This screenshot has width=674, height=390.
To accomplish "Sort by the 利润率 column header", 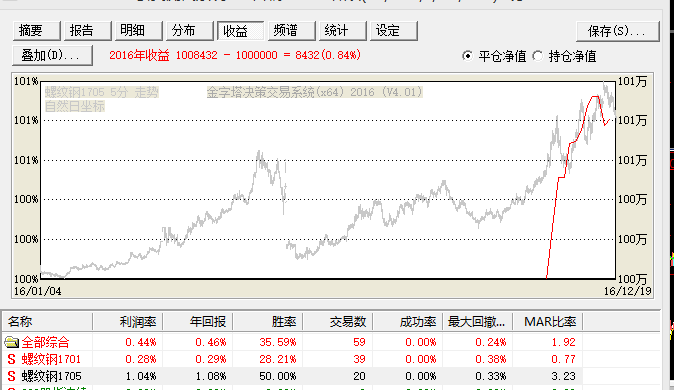I will point(127,322).
